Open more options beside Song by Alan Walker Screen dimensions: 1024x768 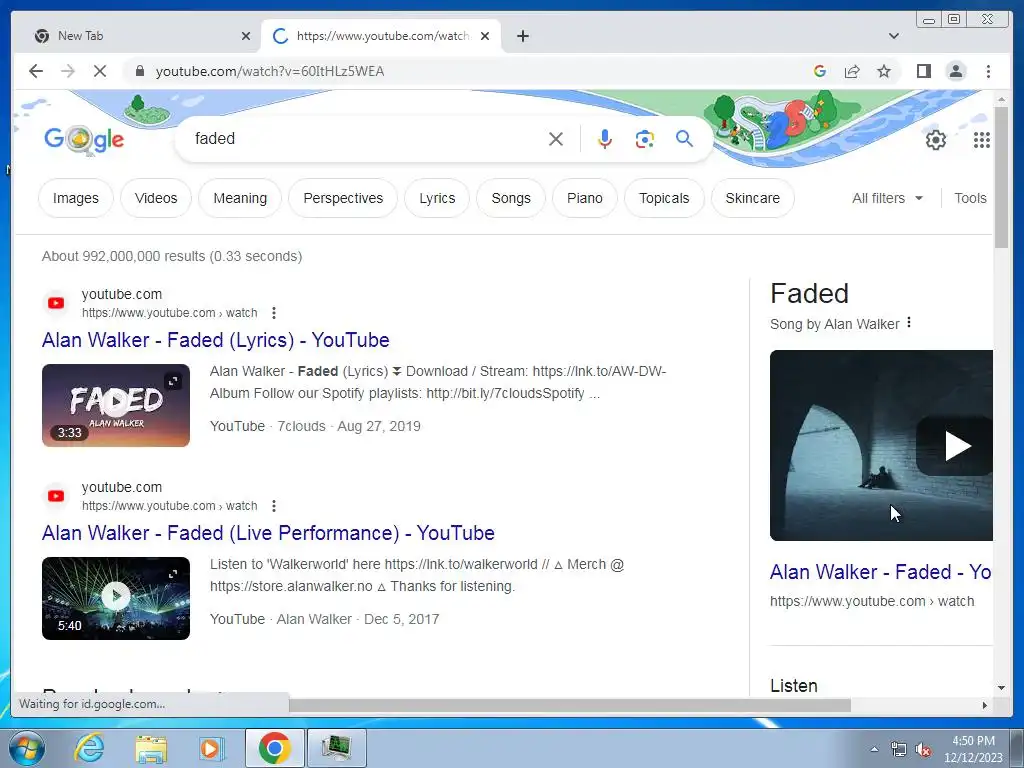[909, 323]
